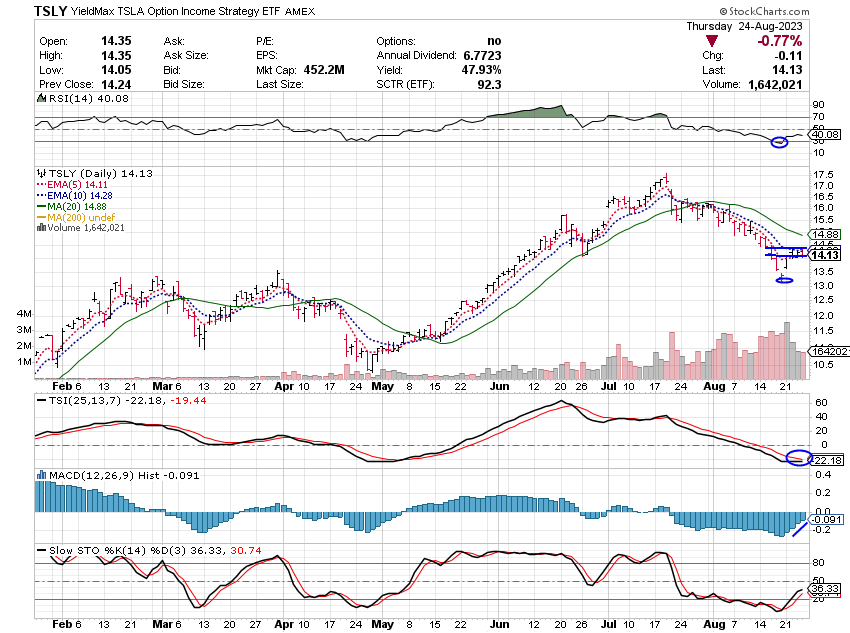Screen dimensions: 850x633
Task: Click the histogram icon beside MACD(12,26,9)
Action: coord(42,475)
